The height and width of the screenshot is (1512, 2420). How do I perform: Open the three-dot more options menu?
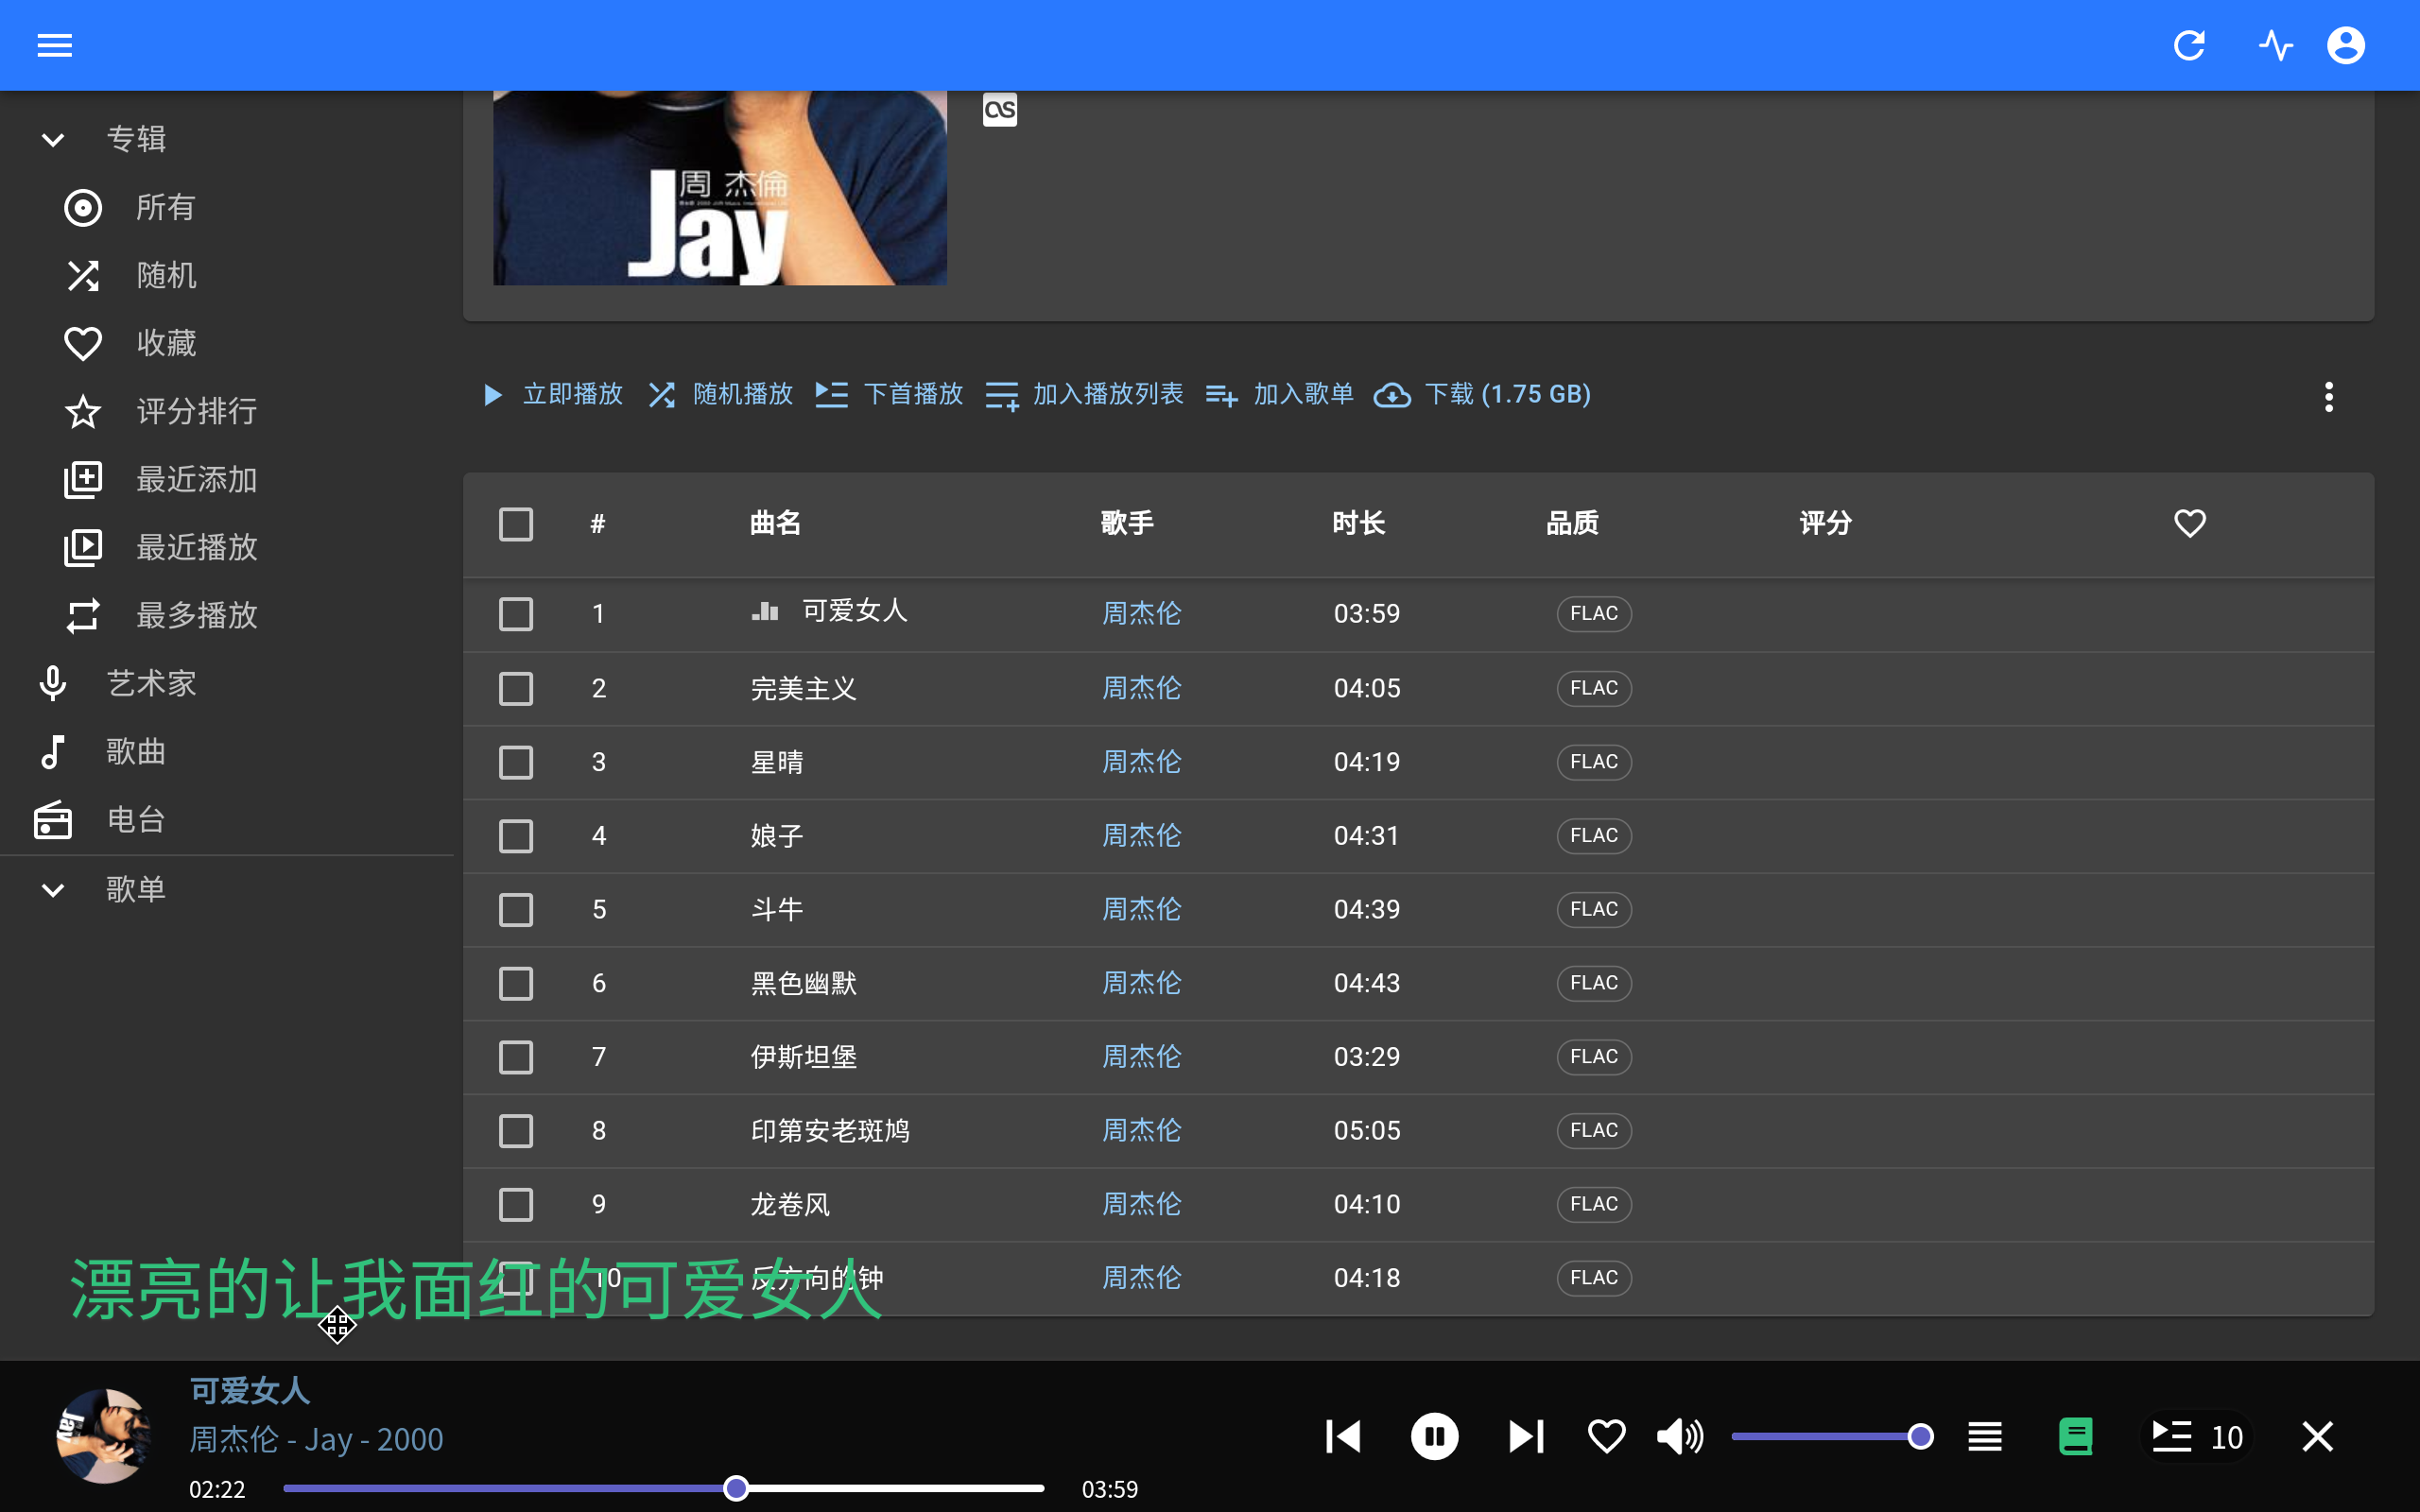point(2328,396)
